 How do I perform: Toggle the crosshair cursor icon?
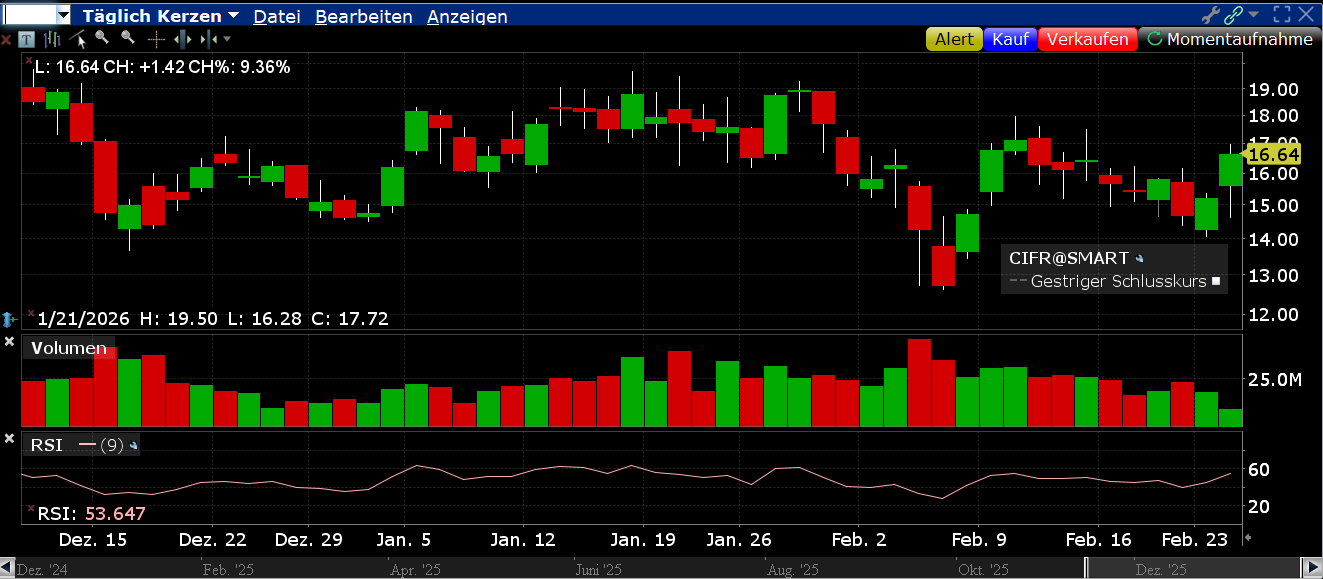coord(156,39)
